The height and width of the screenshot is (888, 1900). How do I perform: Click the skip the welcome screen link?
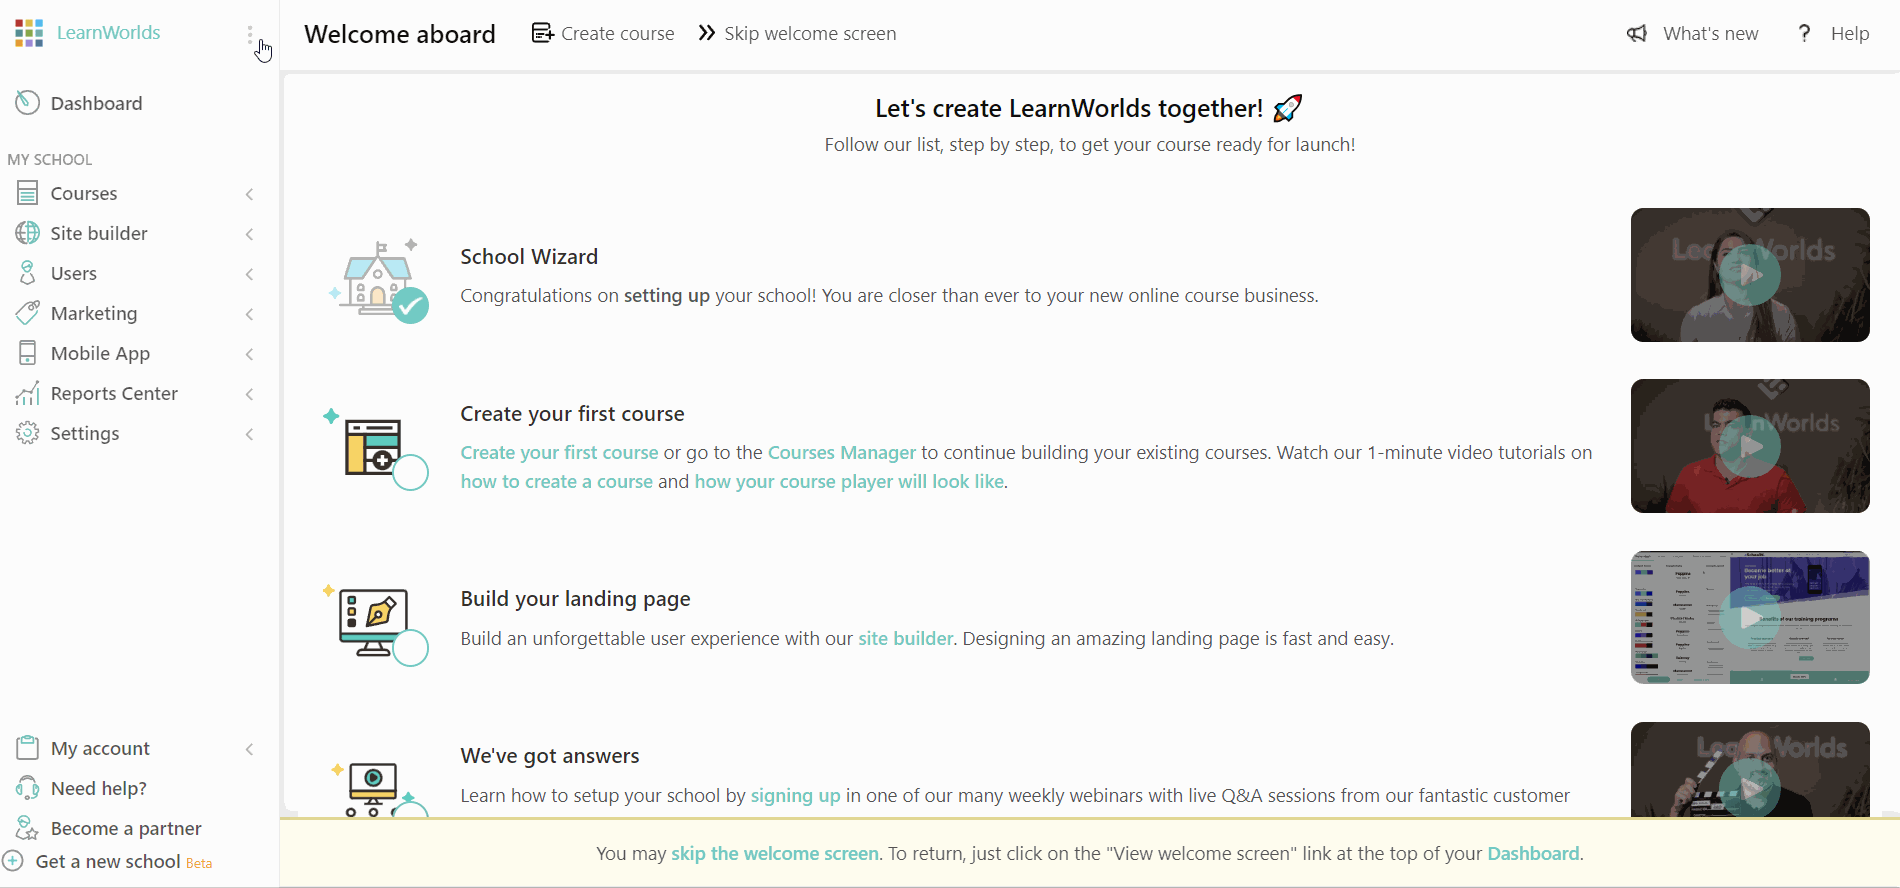774,853
